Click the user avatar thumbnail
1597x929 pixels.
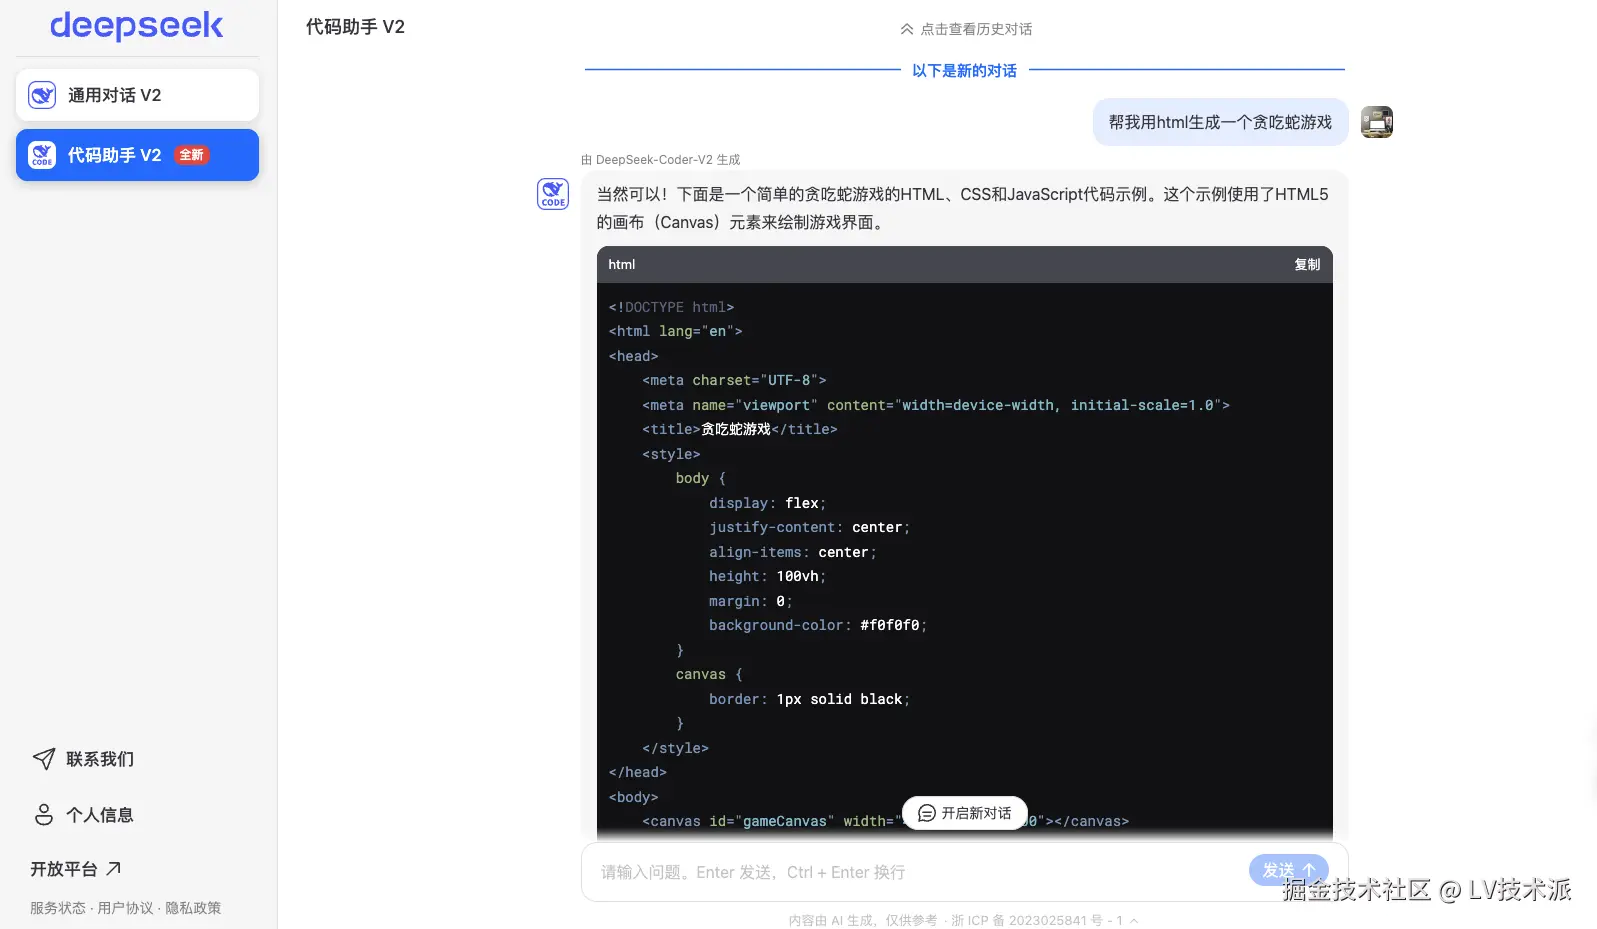click(1377, 122)
